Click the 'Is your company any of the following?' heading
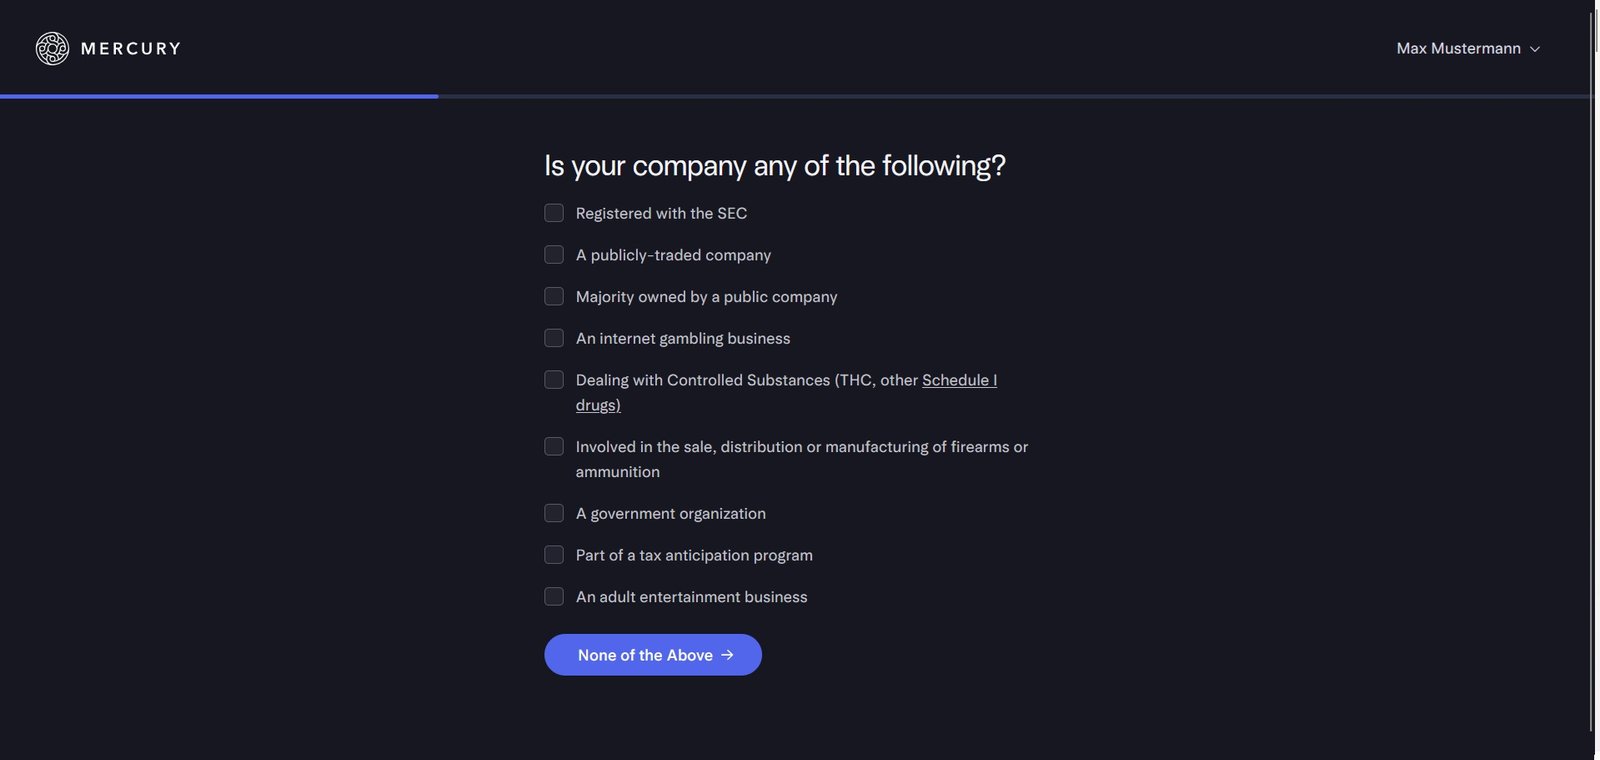 pyautogui.click(x=774, y=165)
